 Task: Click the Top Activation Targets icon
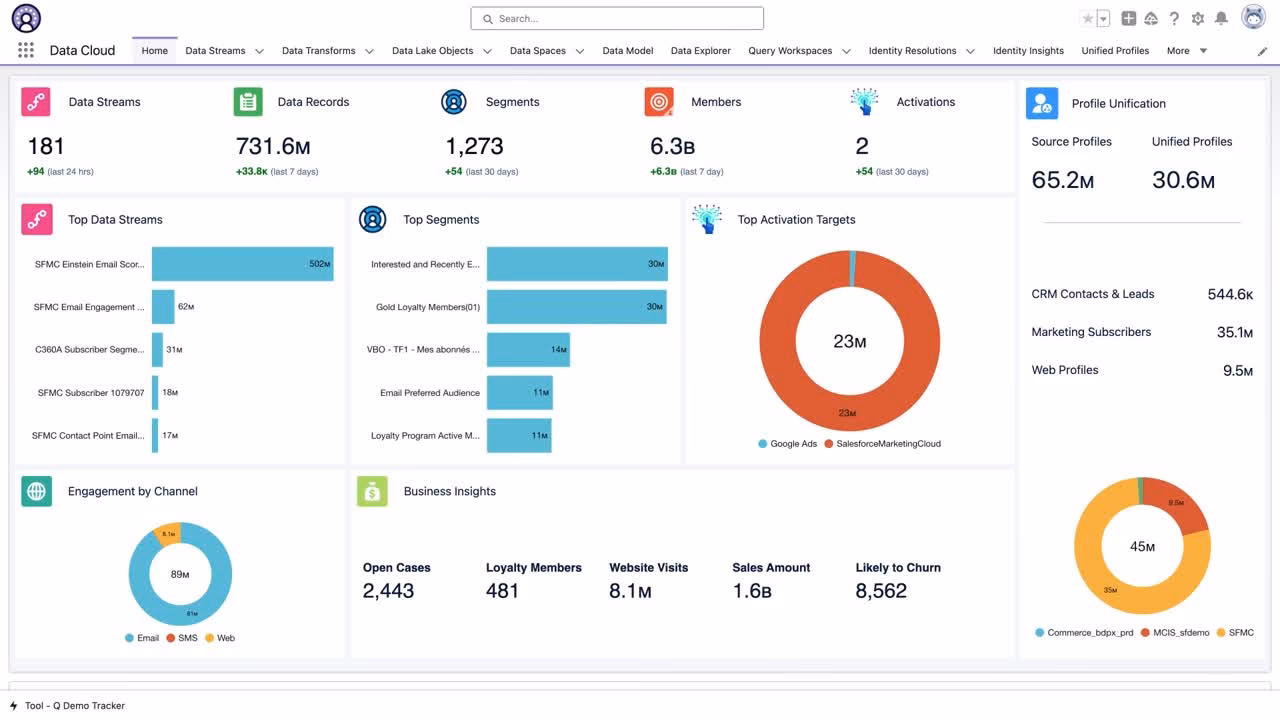[707, 219]
